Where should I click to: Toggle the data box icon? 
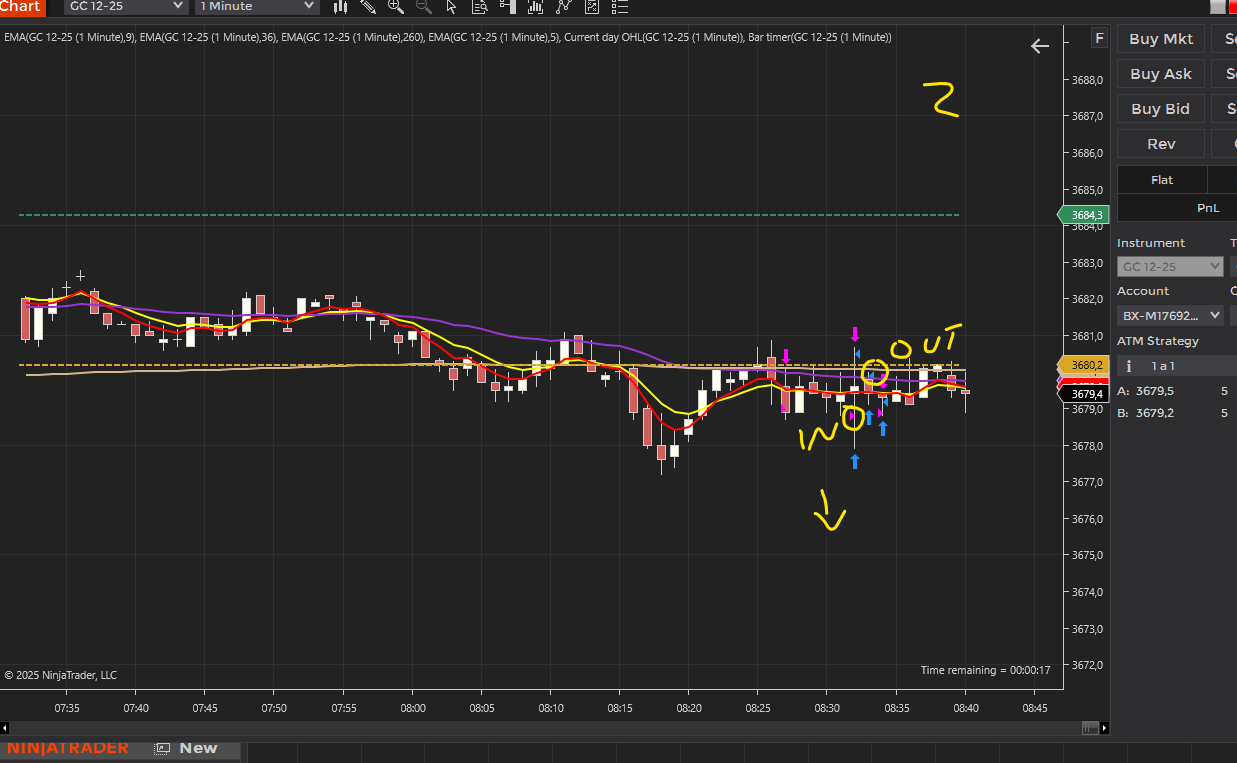tap(480, 6)
